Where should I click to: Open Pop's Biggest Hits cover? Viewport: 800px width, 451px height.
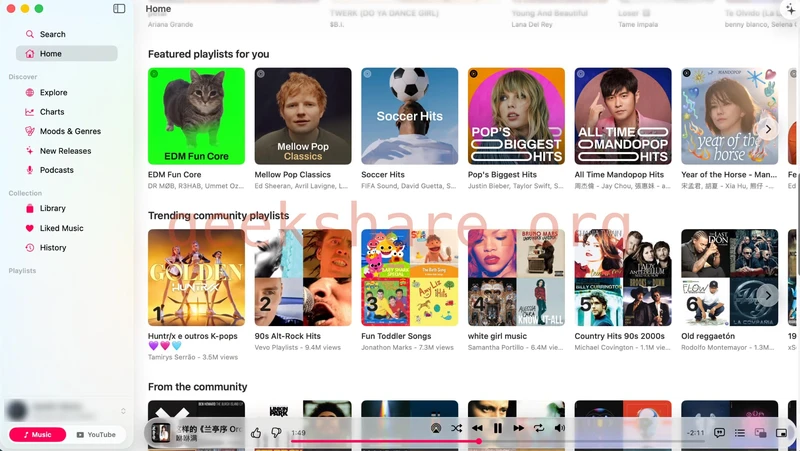coord(516,116)
